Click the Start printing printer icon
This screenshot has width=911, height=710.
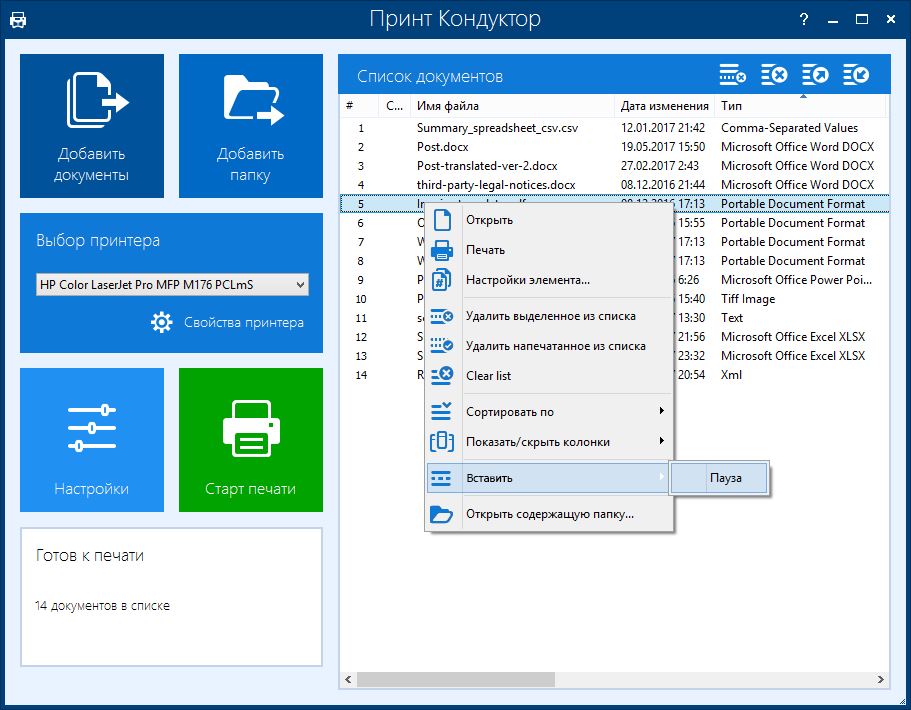click(x=251, y=428)
